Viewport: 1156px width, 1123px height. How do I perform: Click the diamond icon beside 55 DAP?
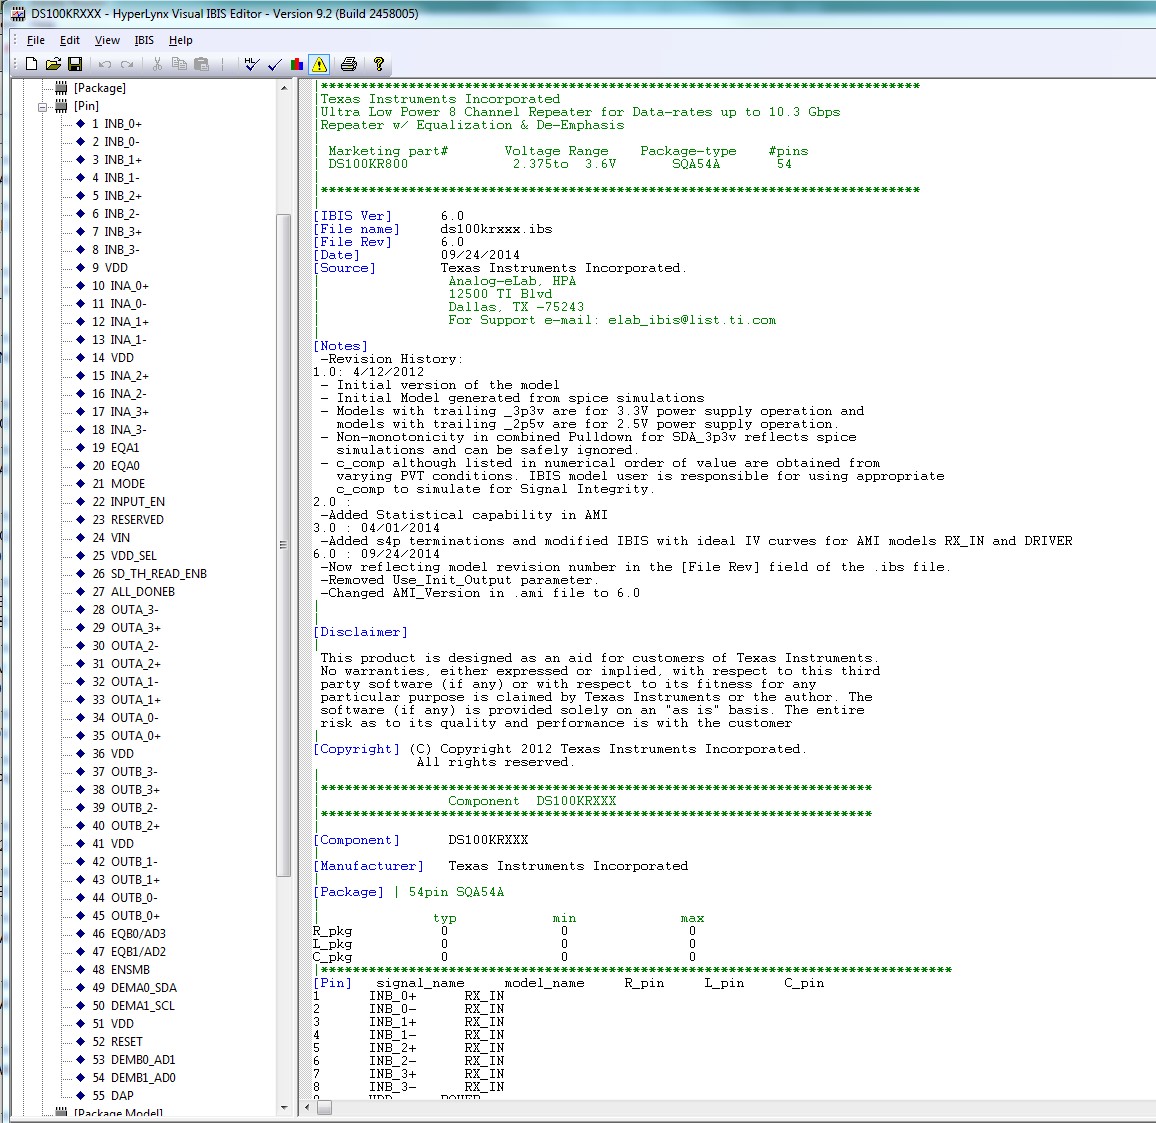coord(81,1096)
